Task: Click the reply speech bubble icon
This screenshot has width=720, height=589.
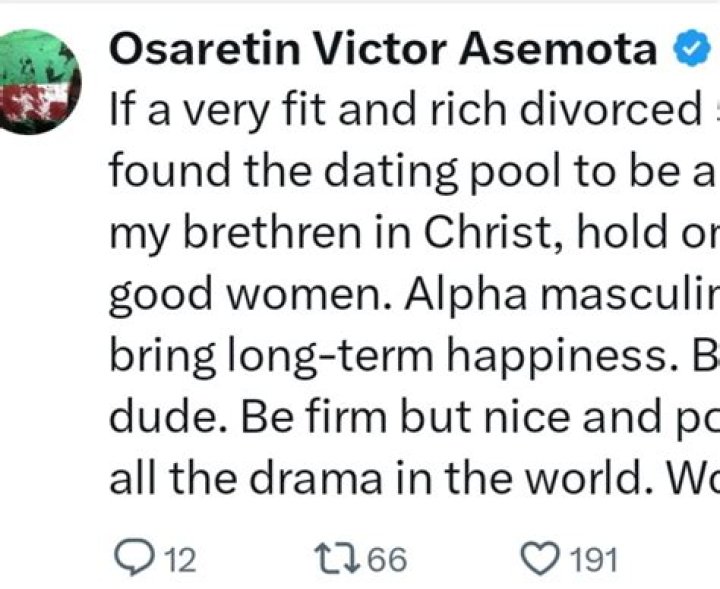Action: pos(133,558)
